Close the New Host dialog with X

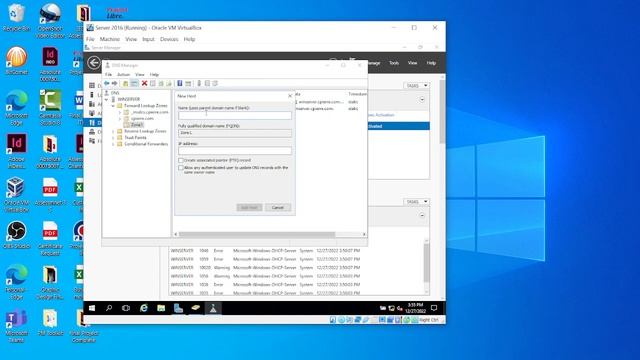tap(290, 96)
